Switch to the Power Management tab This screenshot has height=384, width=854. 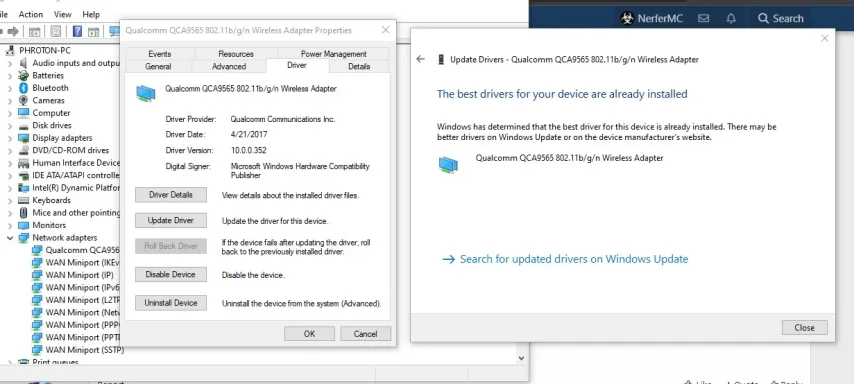click(333, 53)
